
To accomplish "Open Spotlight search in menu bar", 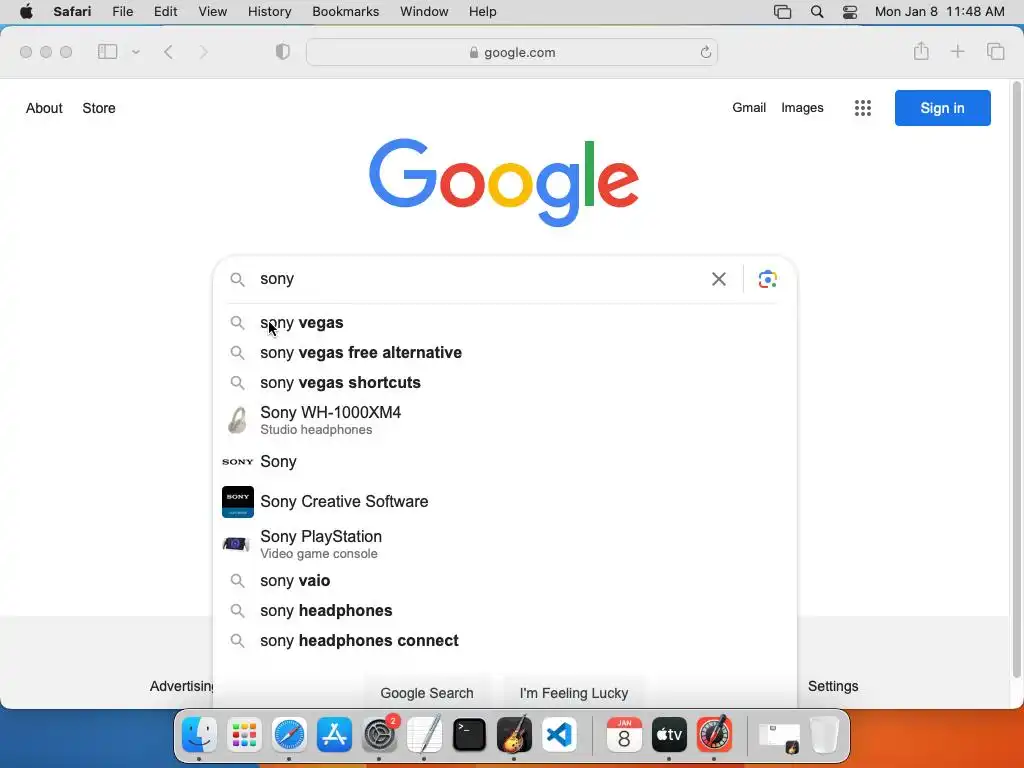I will [817, 12].
